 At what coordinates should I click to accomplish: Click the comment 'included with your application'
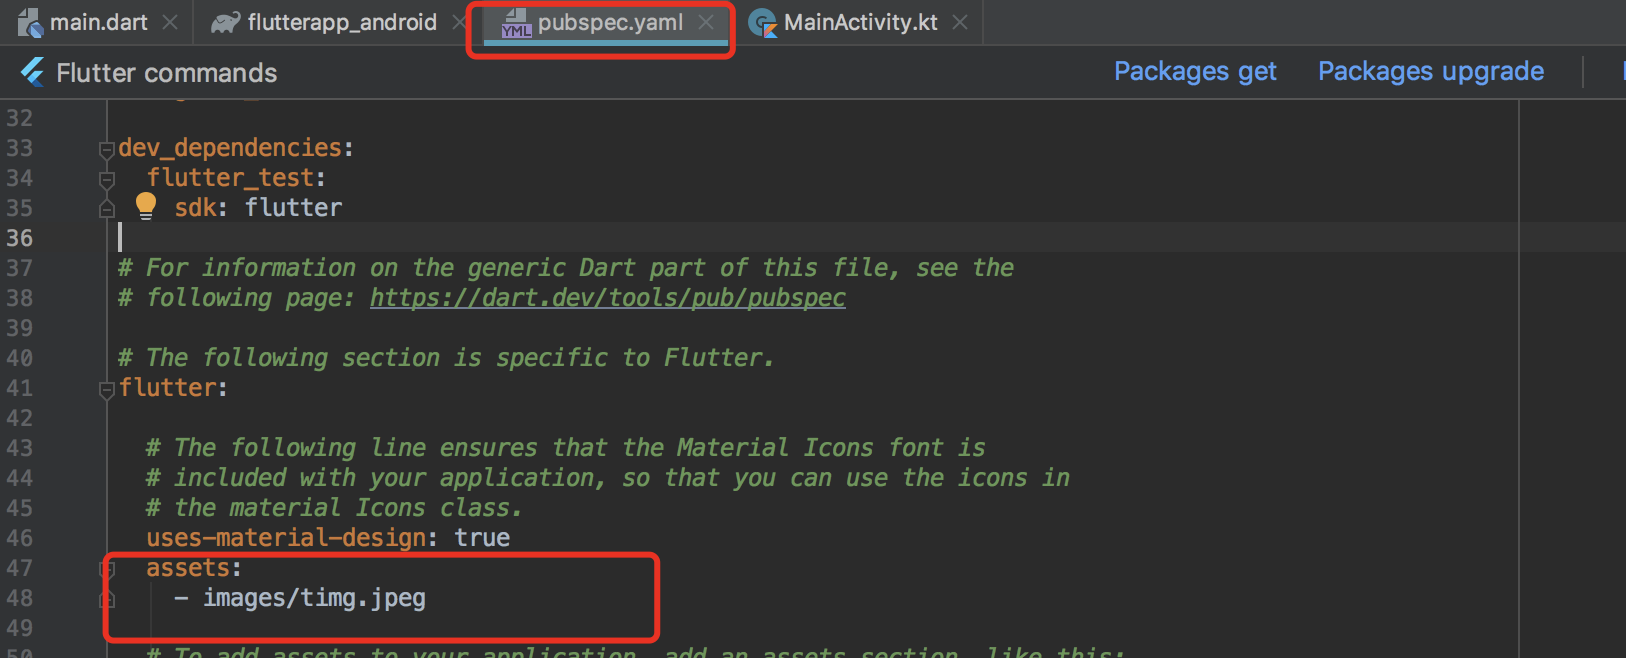pyautogui.click(x=608, y=478)
